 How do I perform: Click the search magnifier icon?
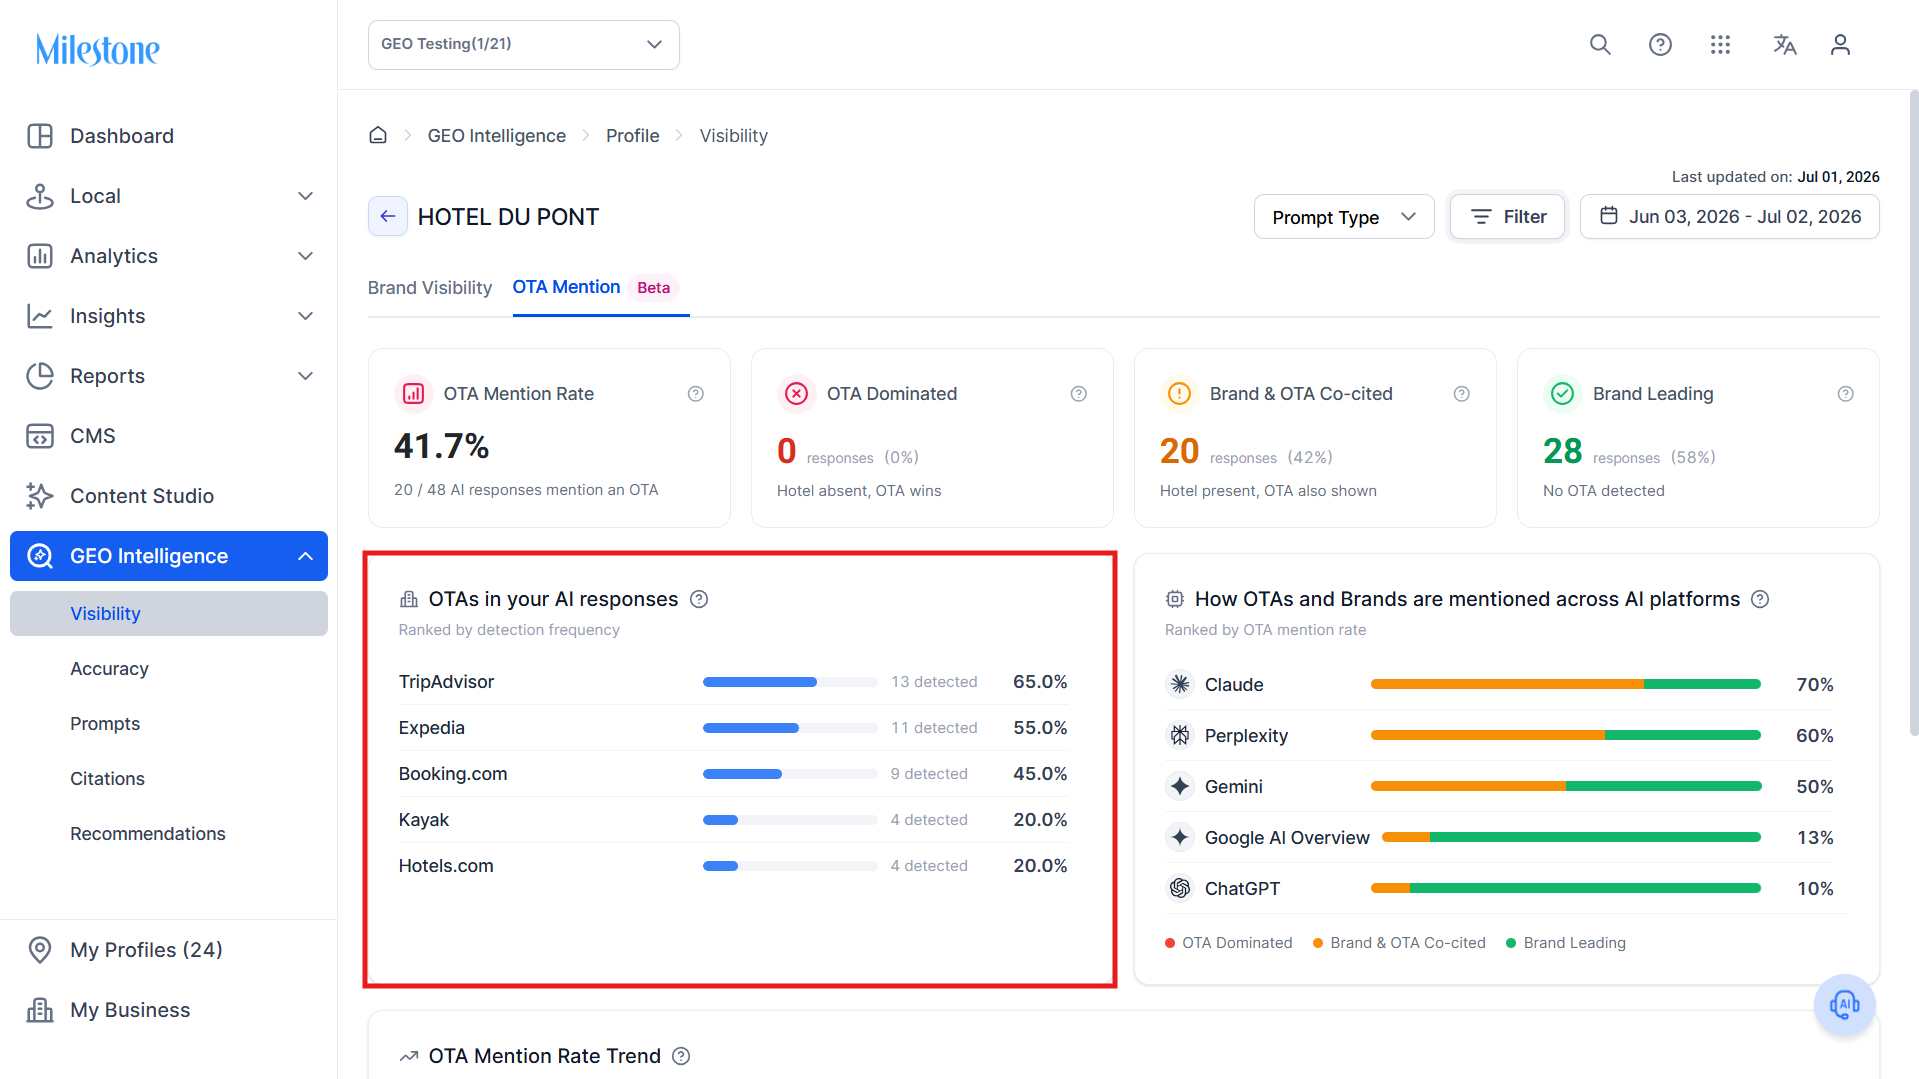coord(1600,45)
